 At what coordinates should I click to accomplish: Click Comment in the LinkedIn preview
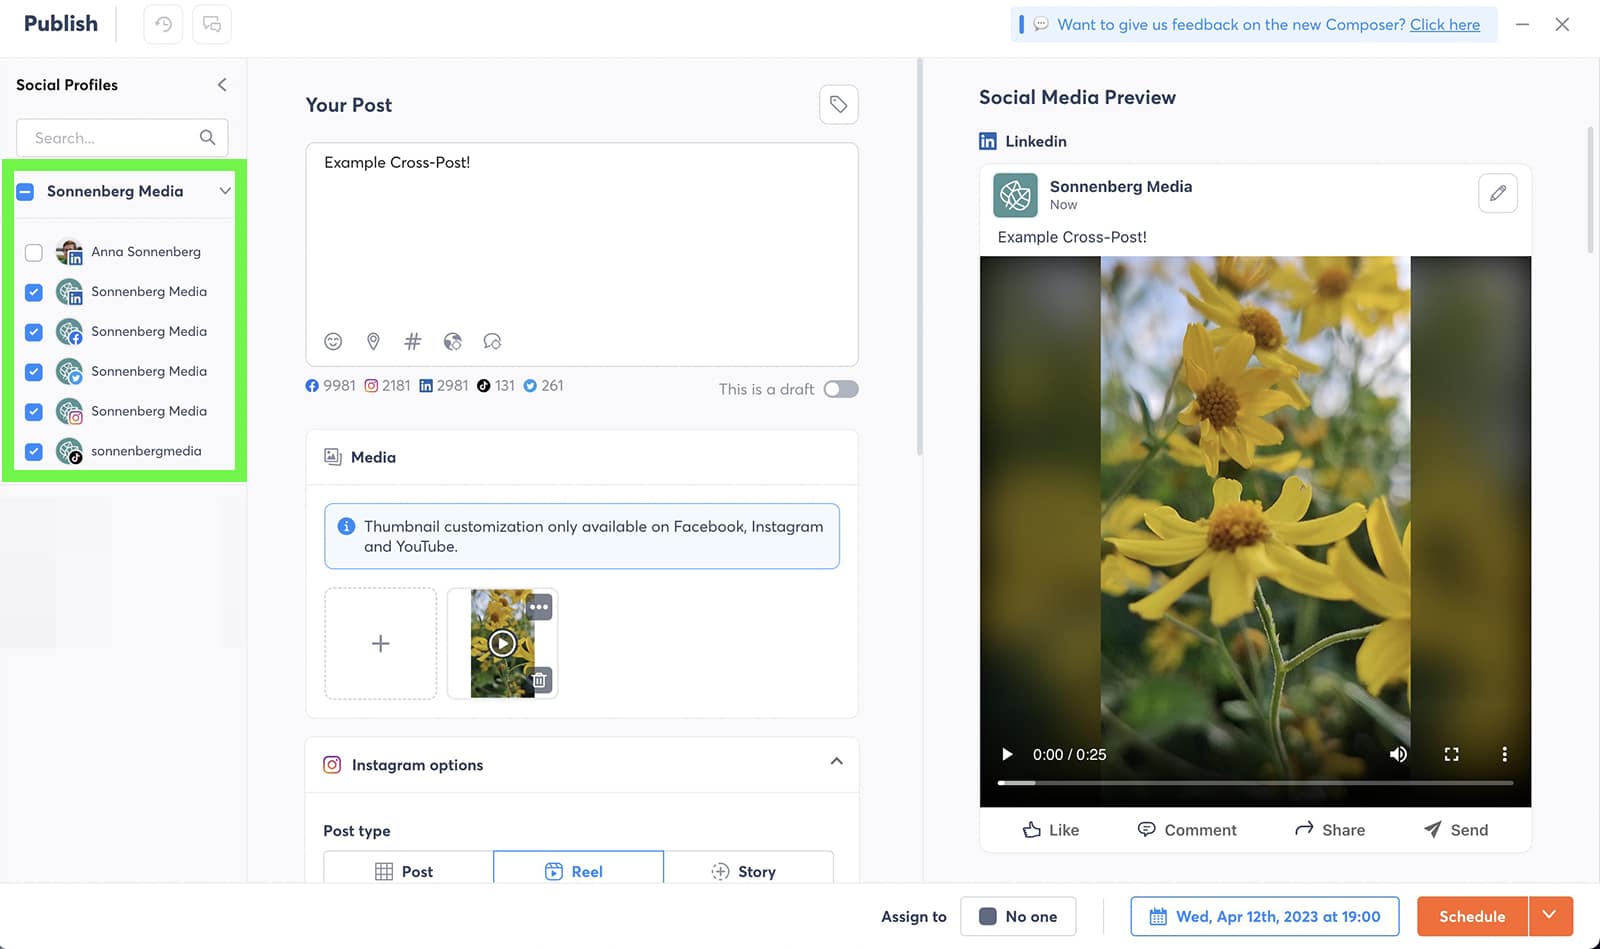coord(1187,830)
